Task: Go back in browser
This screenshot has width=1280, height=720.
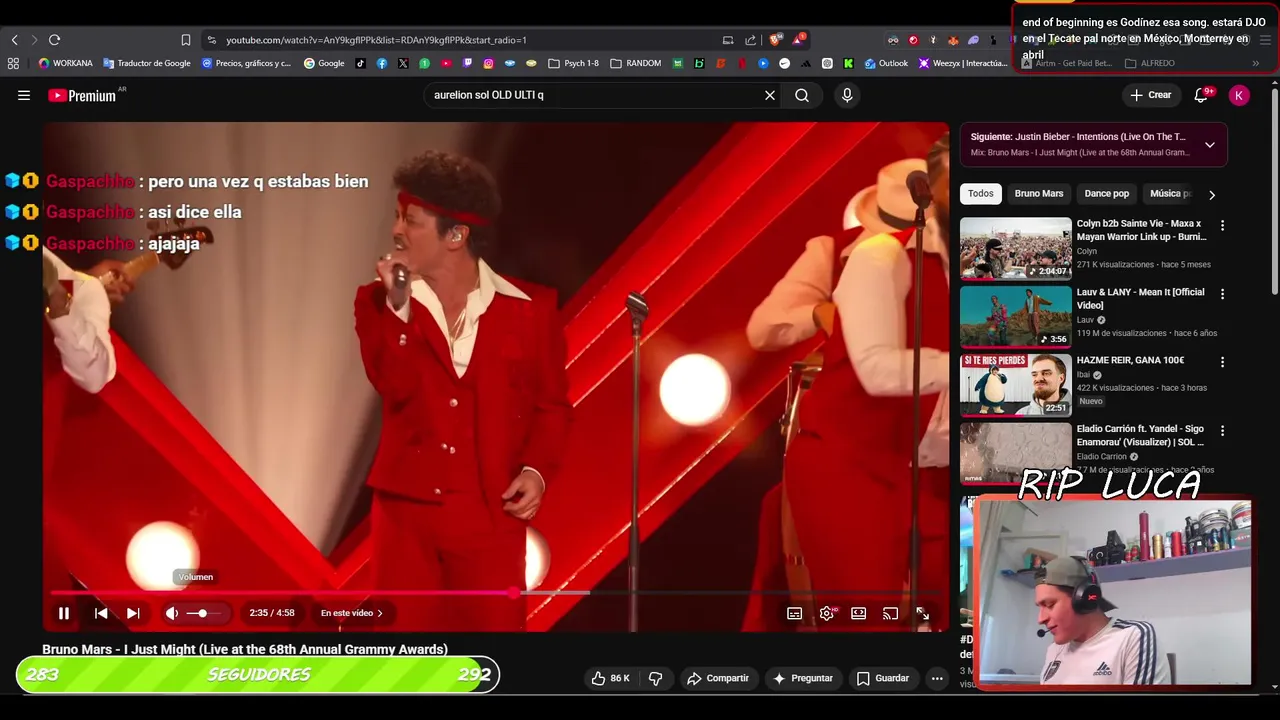Action: 14,40
